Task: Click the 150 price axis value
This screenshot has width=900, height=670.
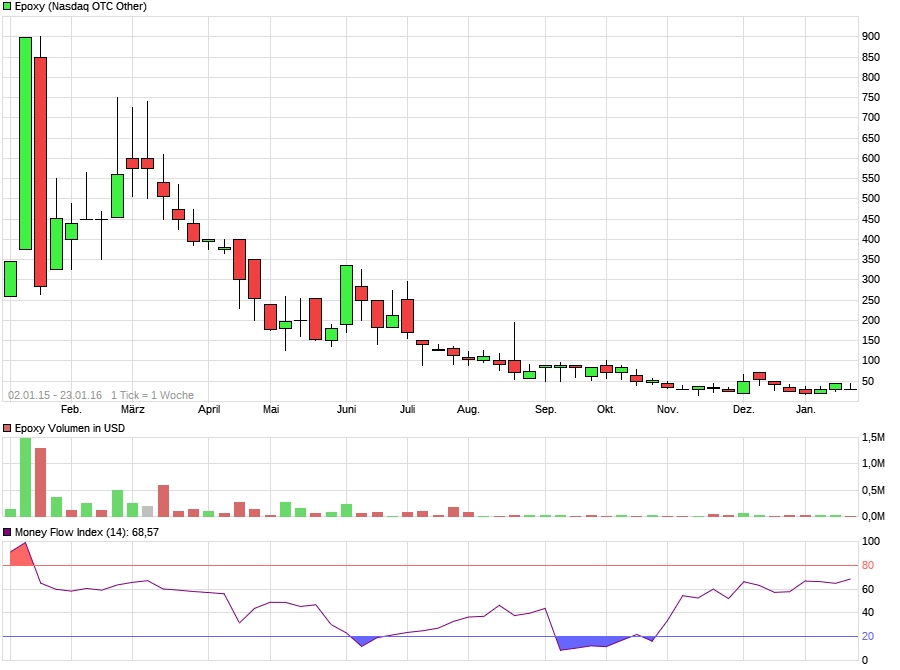Action: click(871, 340)
